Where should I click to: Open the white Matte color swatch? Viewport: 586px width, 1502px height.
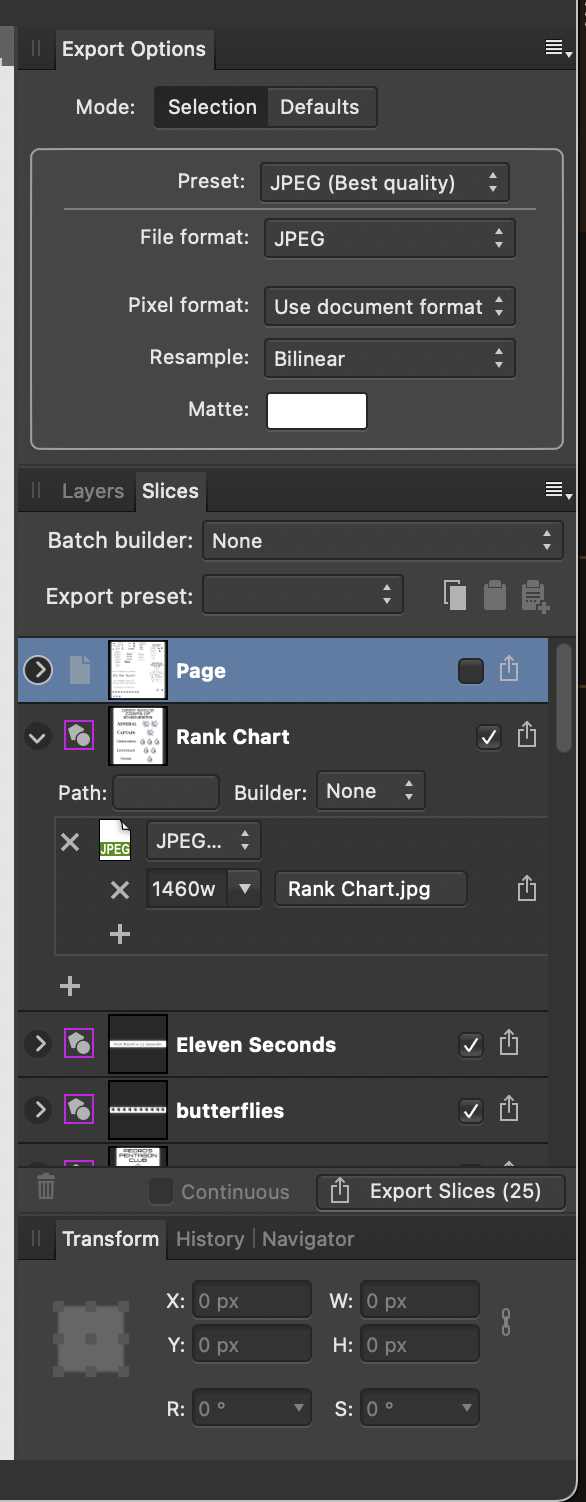point(317,411)
